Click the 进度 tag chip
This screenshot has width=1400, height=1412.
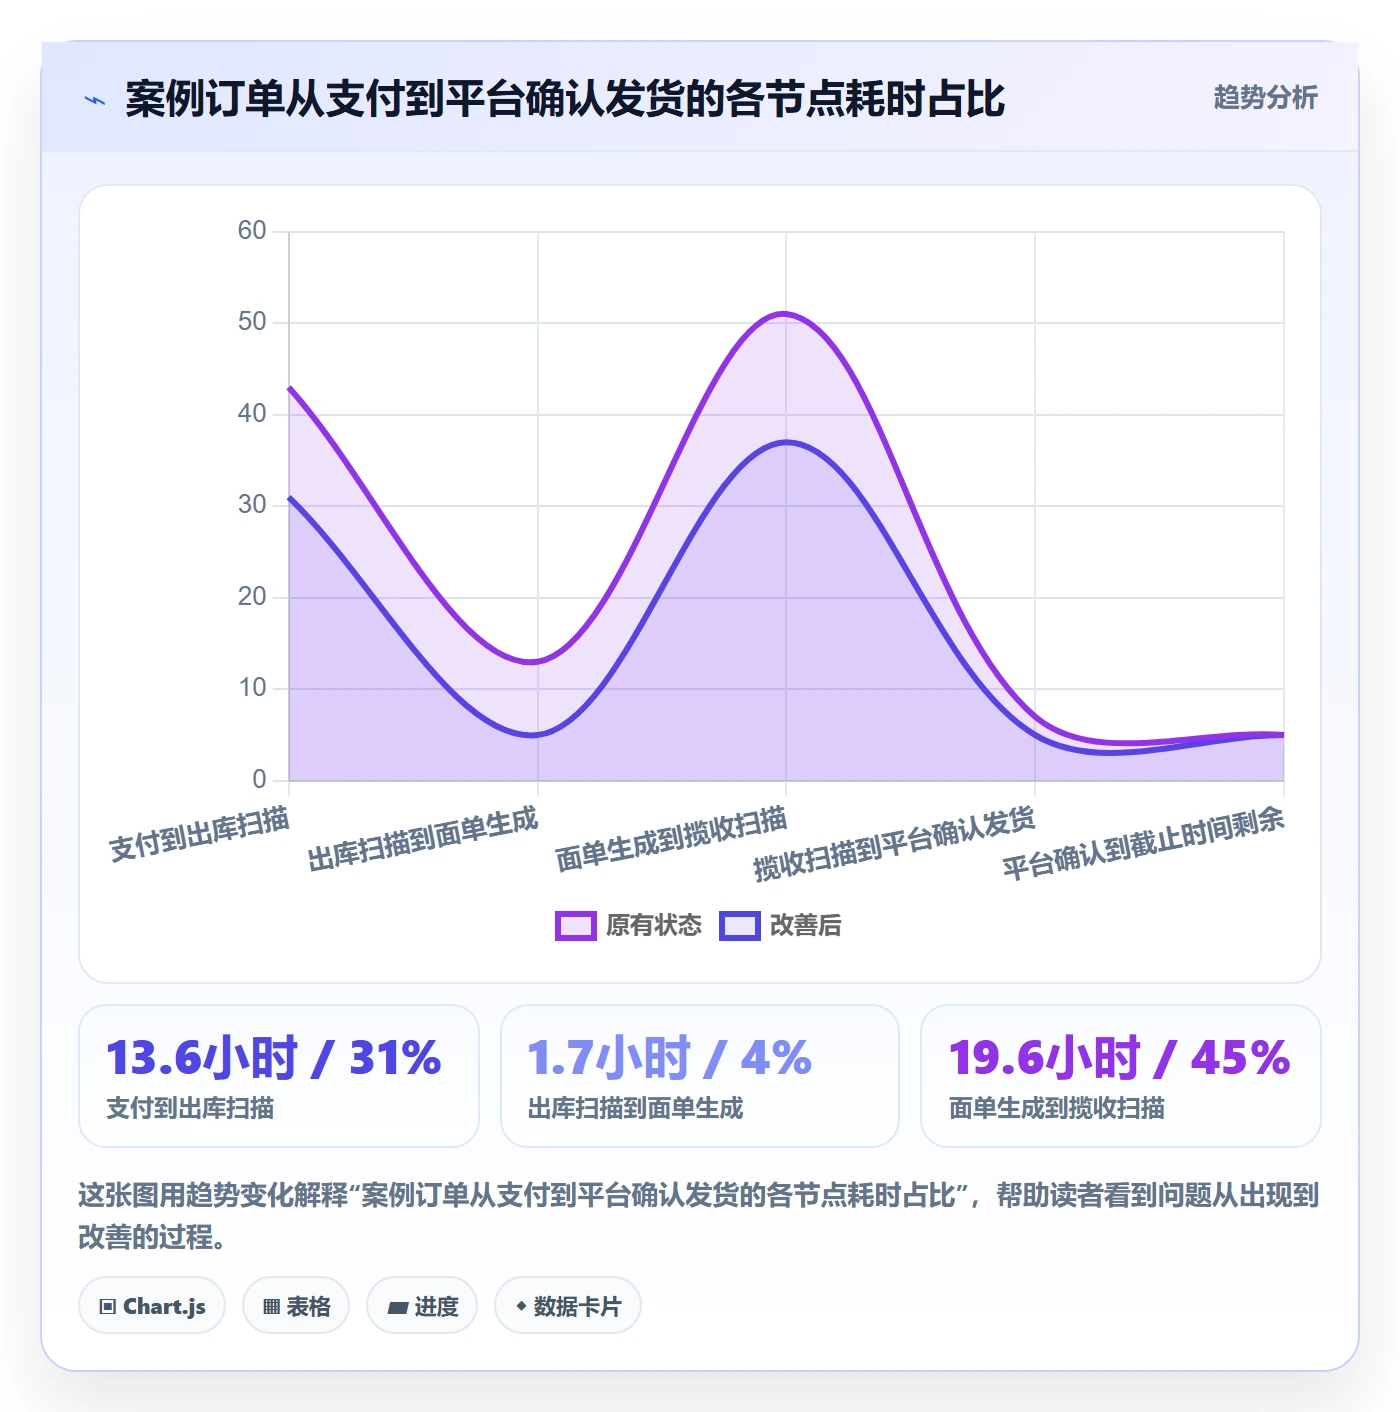422,1305
